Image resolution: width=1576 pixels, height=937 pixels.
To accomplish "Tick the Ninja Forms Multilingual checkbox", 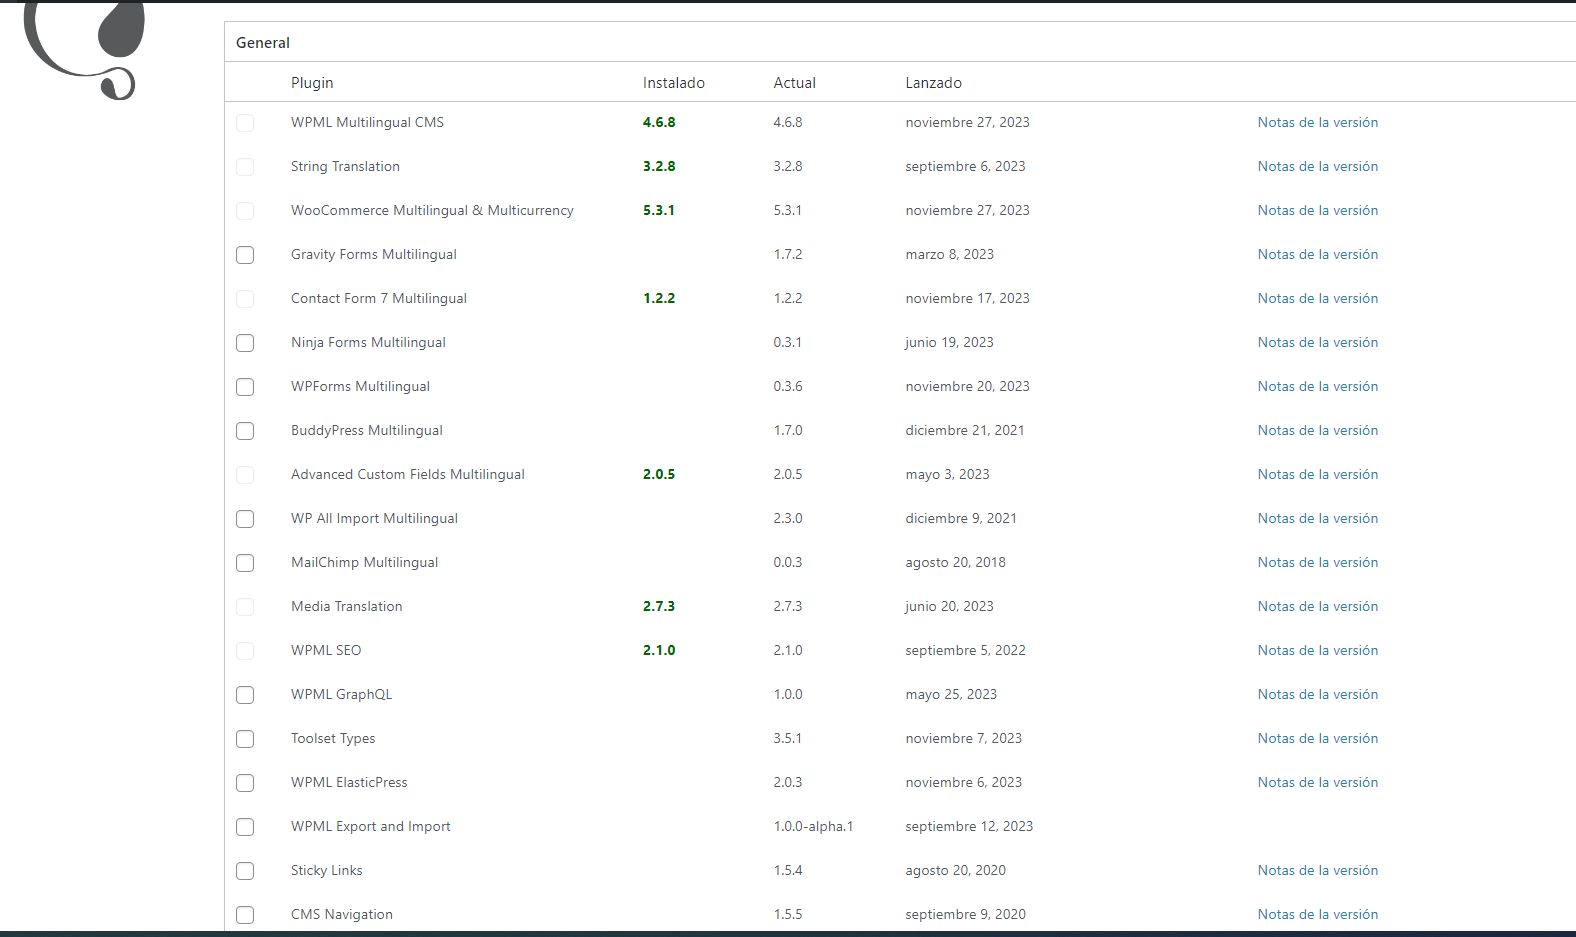I will 245,343.
